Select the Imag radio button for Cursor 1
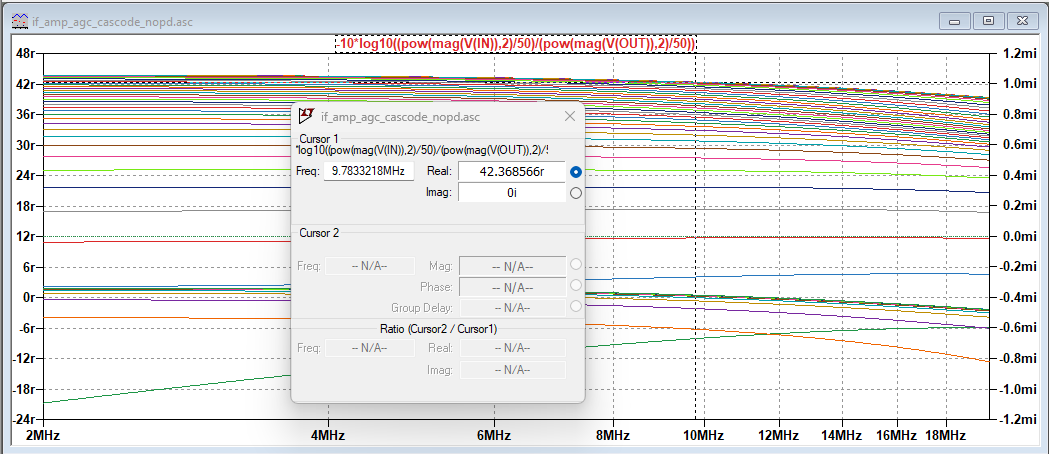This screenshot has width=1049, height=454. 575,193
